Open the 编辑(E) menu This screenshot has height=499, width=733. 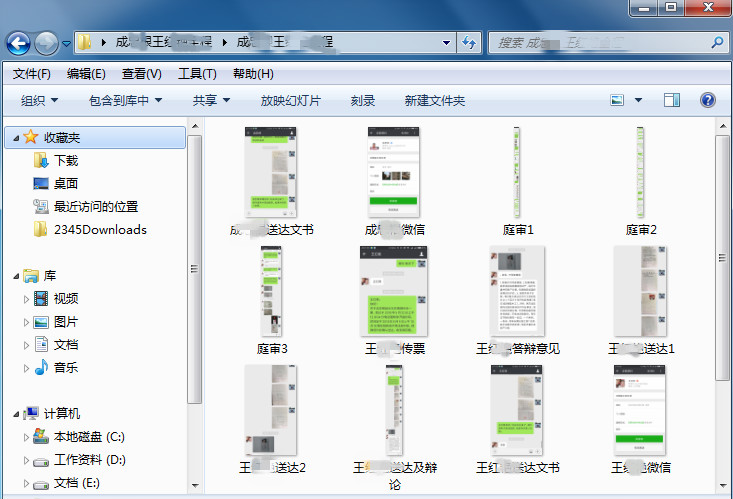point(86,74)
